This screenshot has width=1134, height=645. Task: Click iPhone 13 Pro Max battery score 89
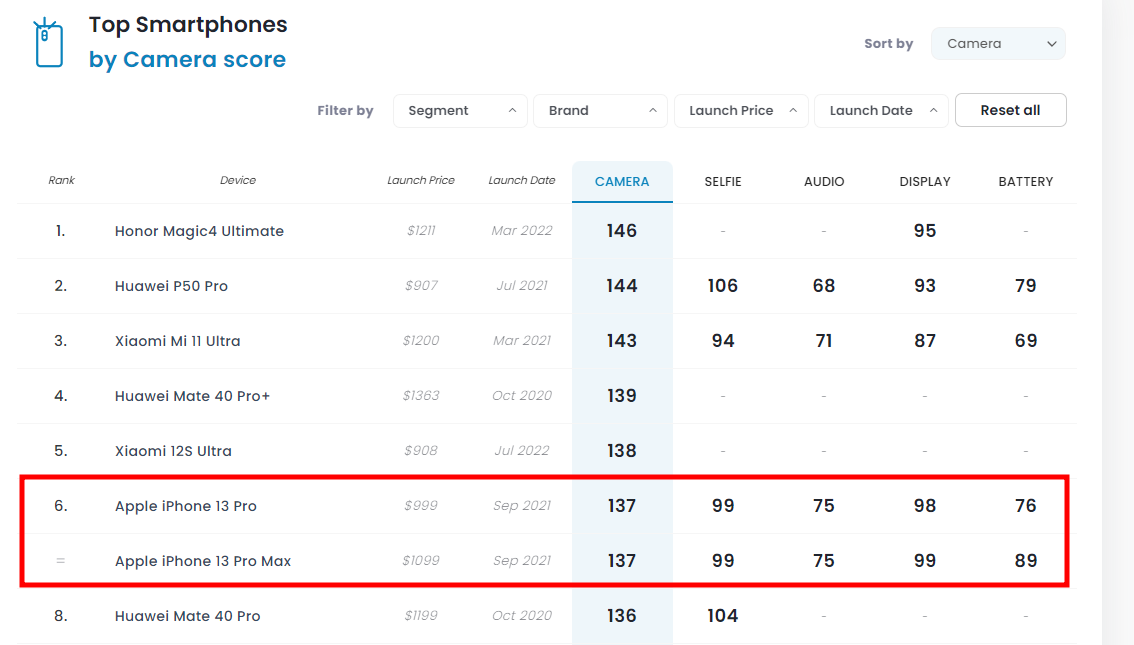point(1026,560)
